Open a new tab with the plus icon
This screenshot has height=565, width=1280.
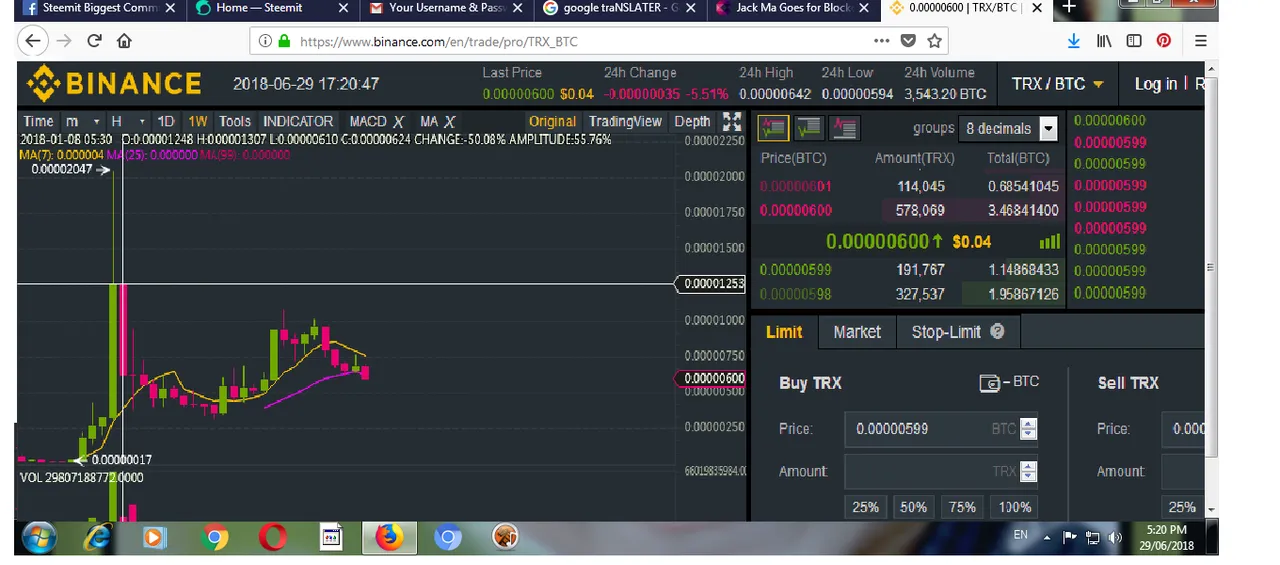tap(1068, 8)
